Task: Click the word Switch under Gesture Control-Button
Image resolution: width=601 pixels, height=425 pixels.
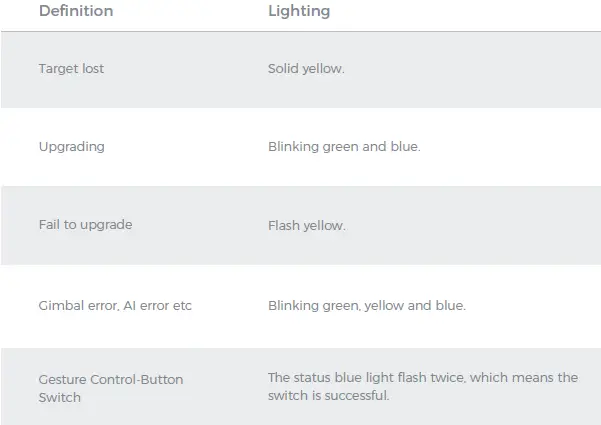Action: pyautogui.click(x=59, y=397)
